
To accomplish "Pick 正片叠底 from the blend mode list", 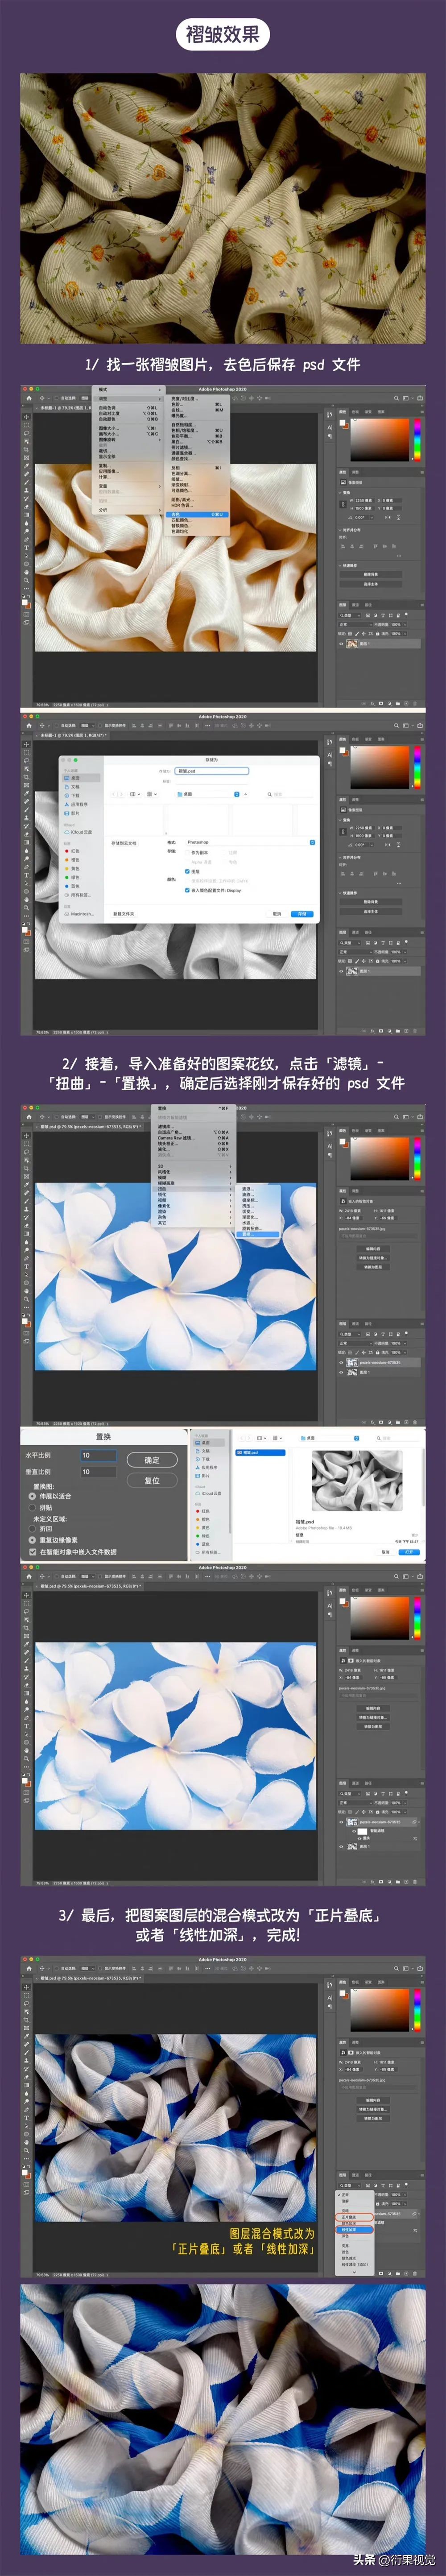I will pos(355,2217).
